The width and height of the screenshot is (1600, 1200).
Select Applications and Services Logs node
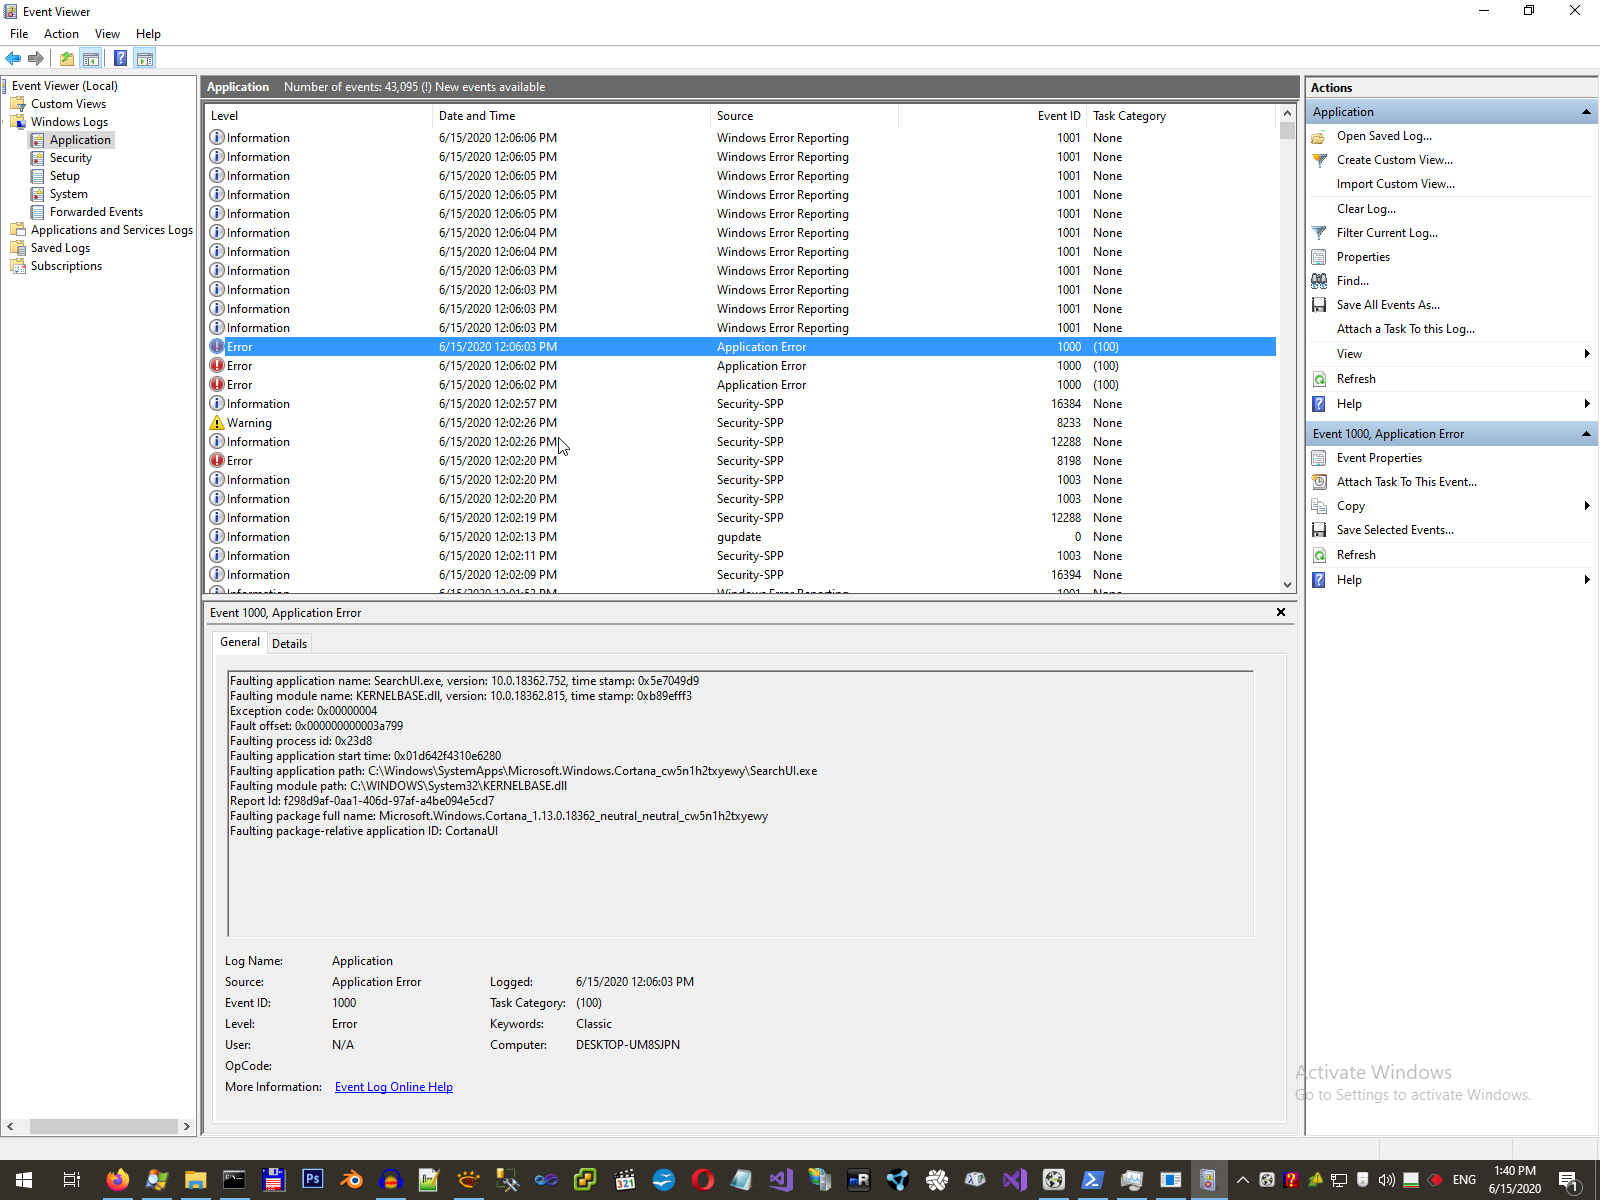point(112,230)
